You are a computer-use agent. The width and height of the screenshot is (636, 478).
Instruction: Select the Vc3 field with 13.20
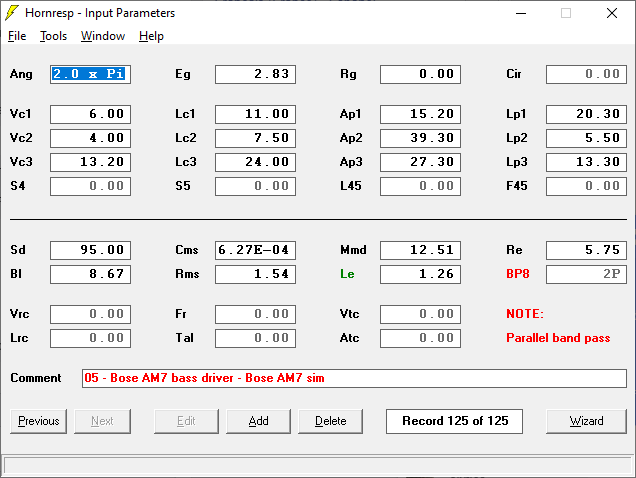click(x=90, y=162)
